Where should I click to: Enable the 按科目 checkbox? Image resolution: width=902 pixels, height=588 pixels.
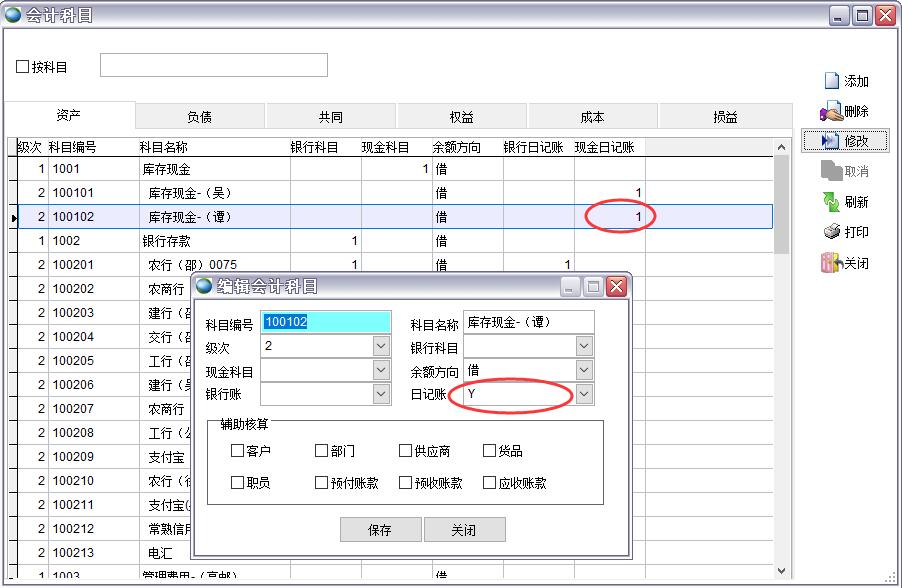pos(23,67)
